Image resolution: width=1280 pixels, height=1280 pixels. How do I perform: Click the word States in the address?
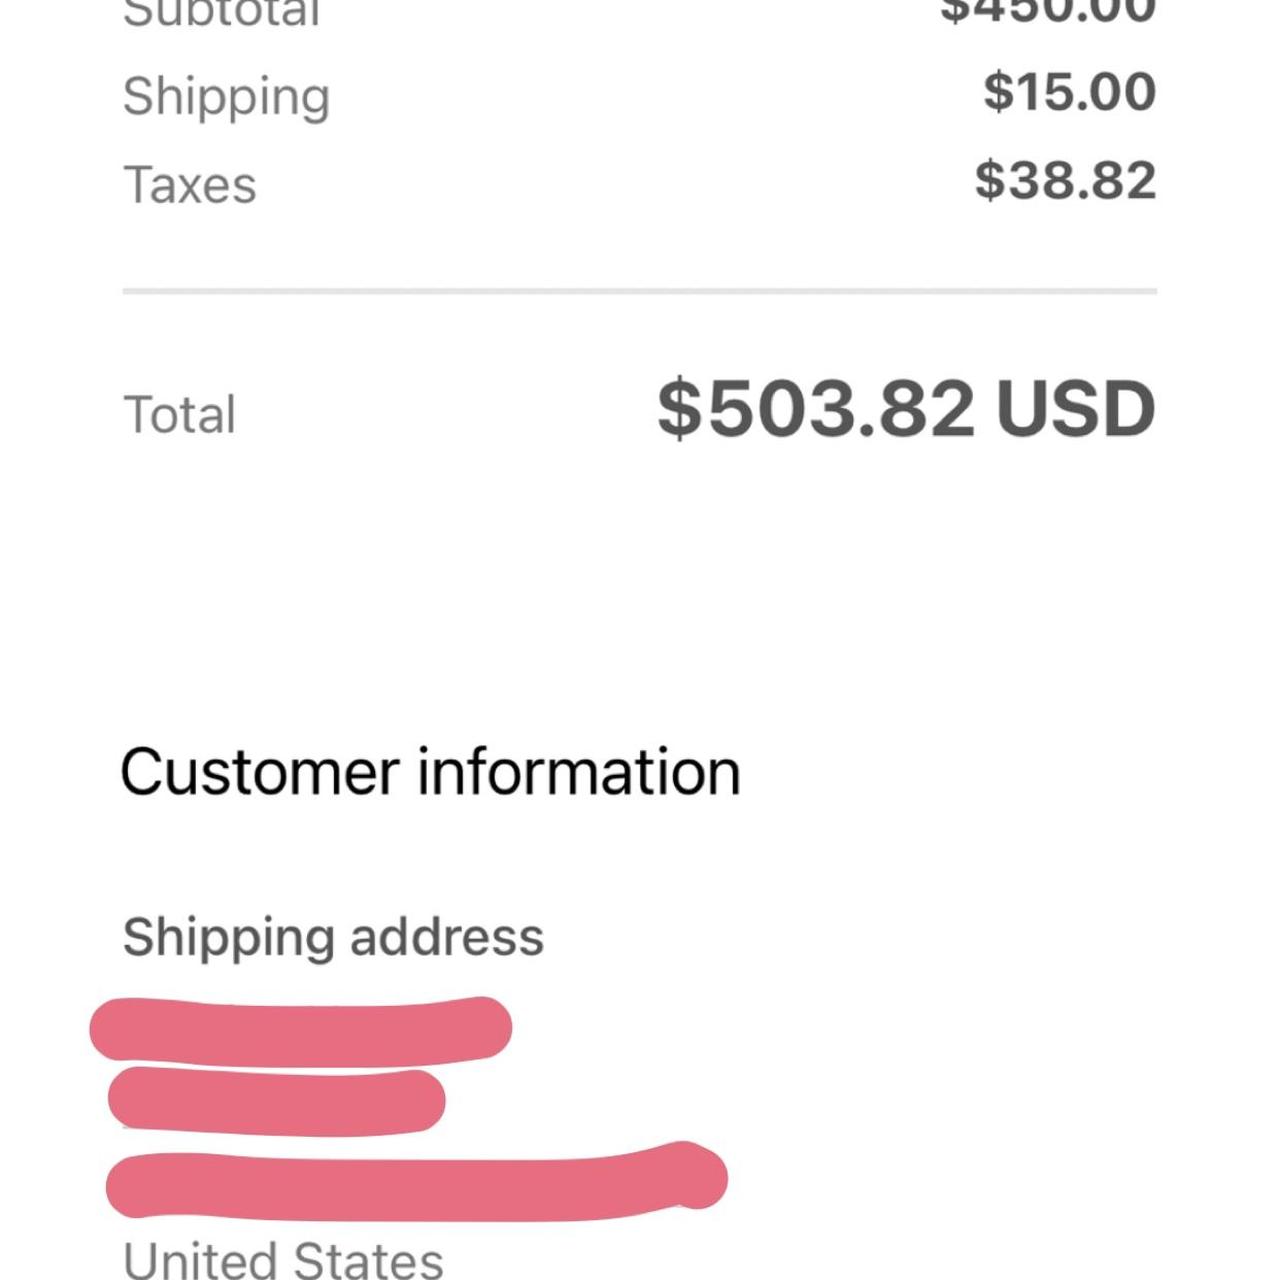368,1260
